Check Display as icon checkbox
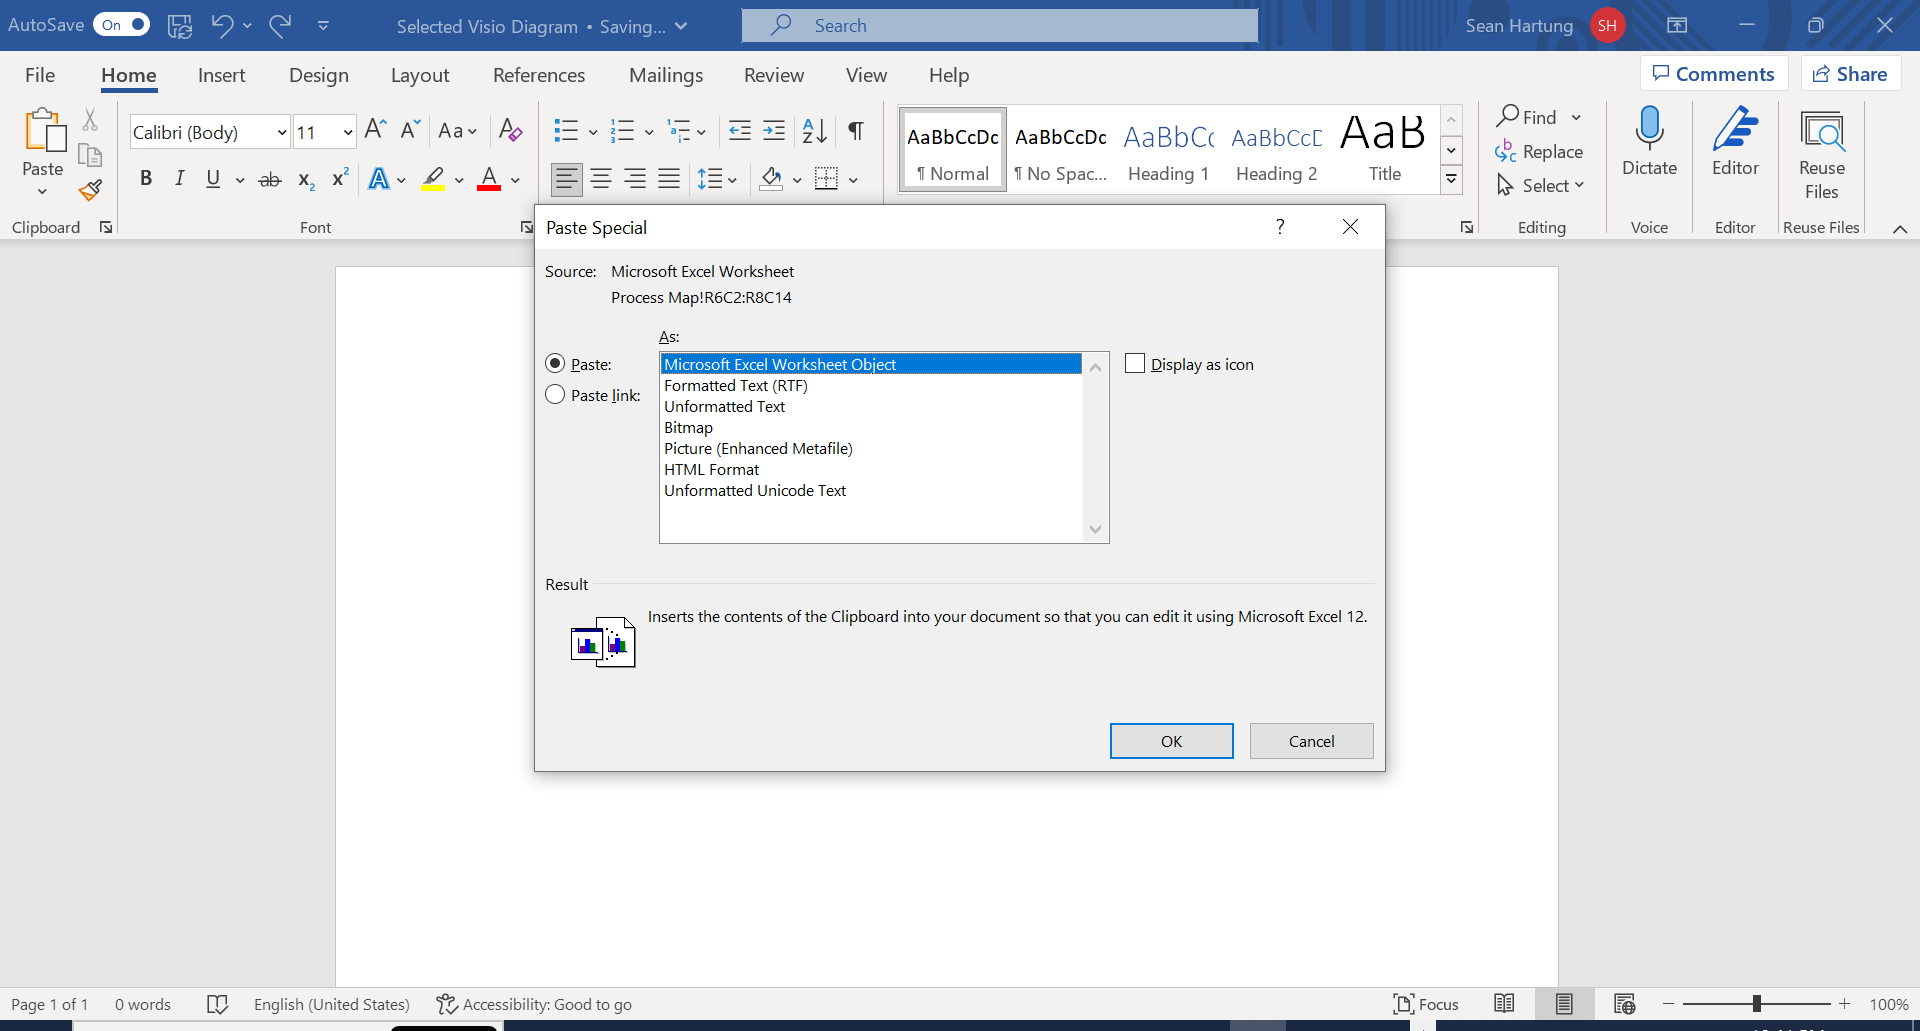The image size is (1920, 1031). 1135,363
